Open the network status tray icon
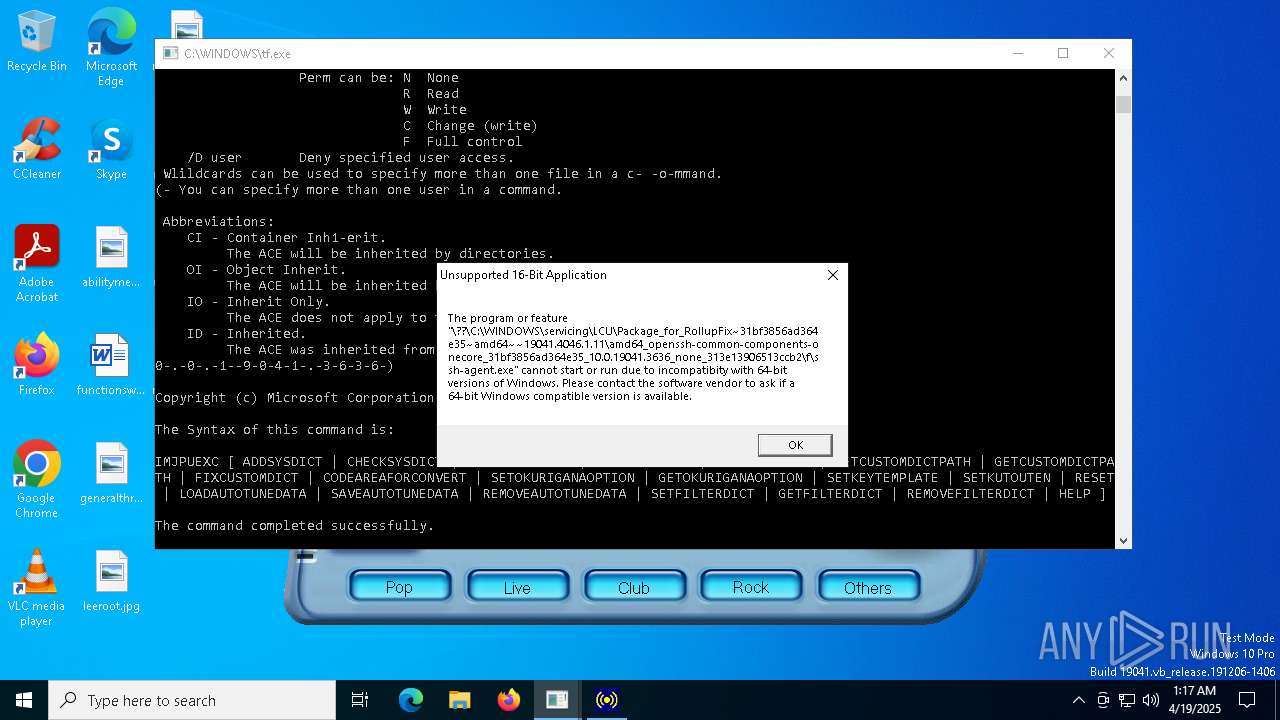Screen dimensions: 1280x720 (x=1127, y=700)
